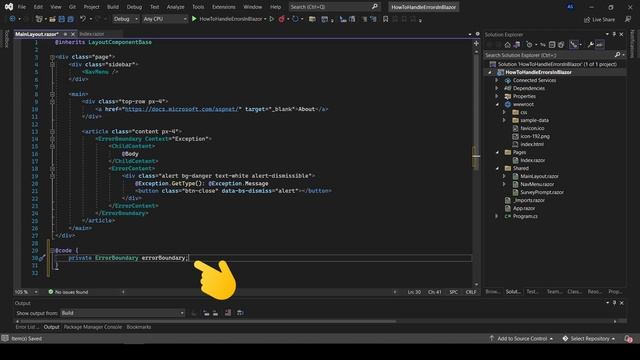640x360 pixels.
Task: Click Save All icon in toolbar
Action: [x=71, y=19]
